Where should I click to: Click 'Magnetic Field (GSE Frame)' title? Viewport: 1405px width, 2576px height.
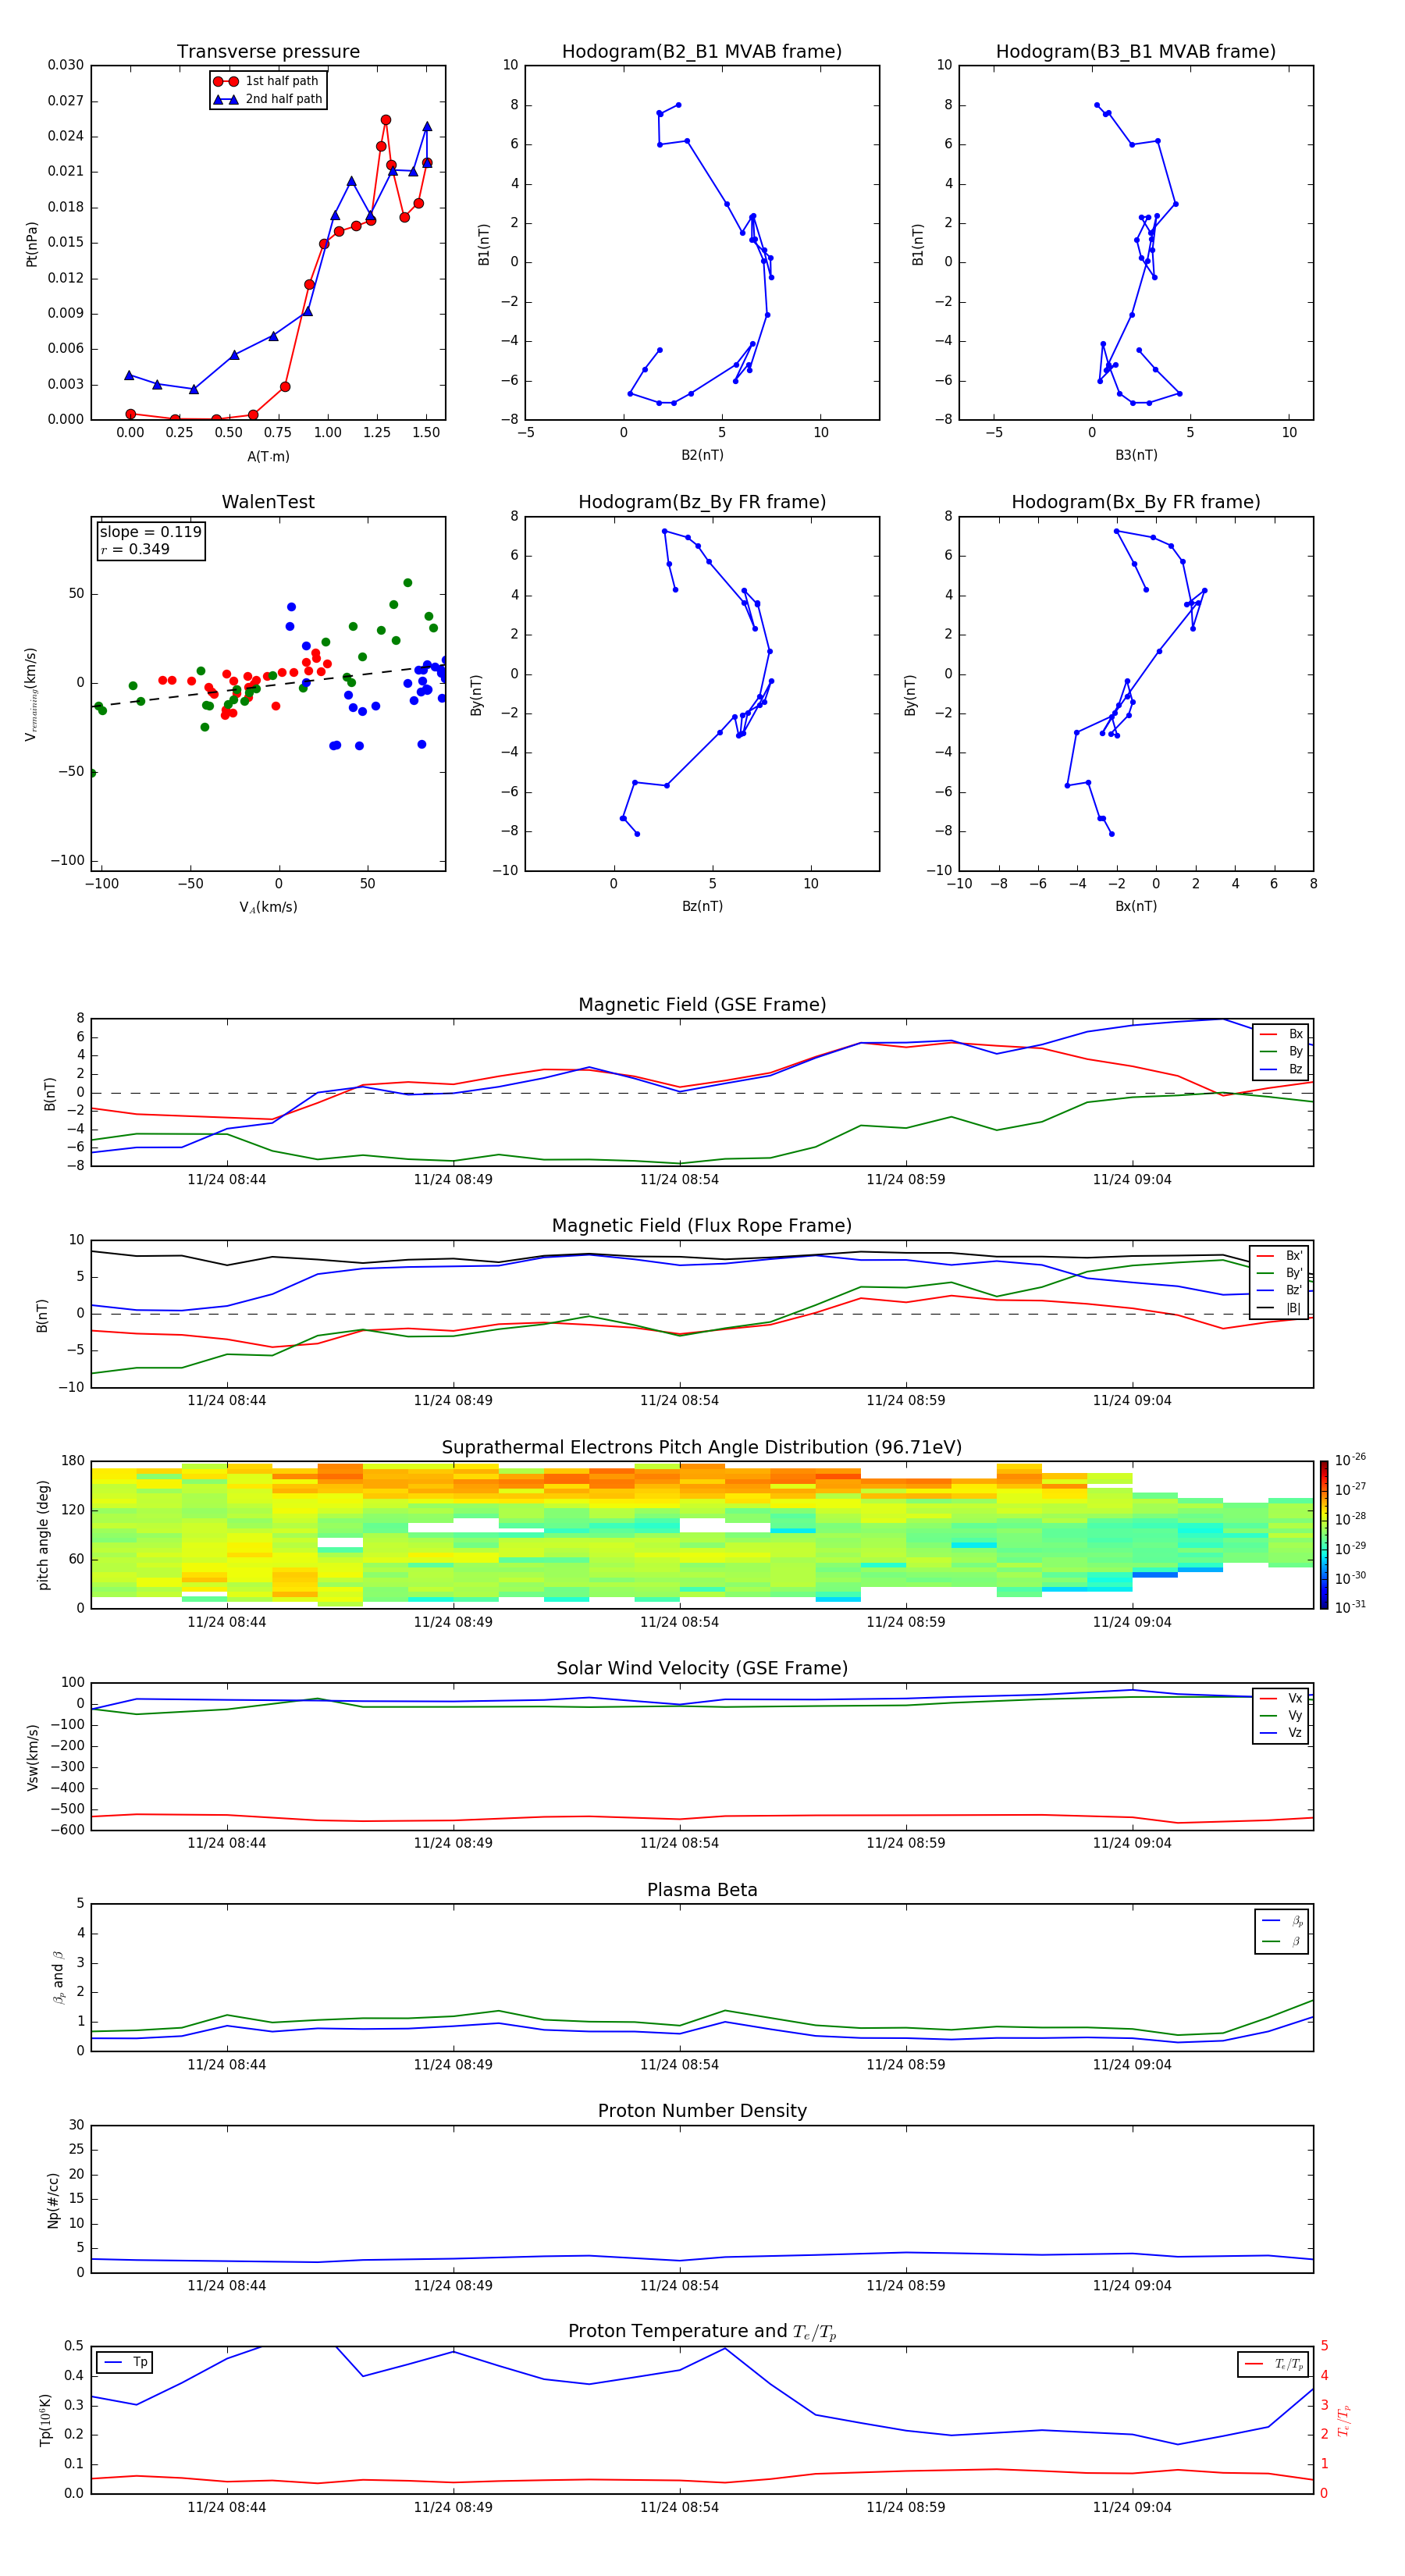point(702,1005)
